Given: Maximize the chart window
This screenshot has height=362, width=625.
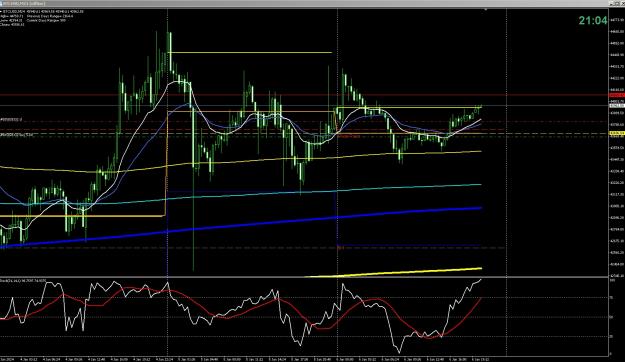Looking at the screenshot, I should 616,4.
